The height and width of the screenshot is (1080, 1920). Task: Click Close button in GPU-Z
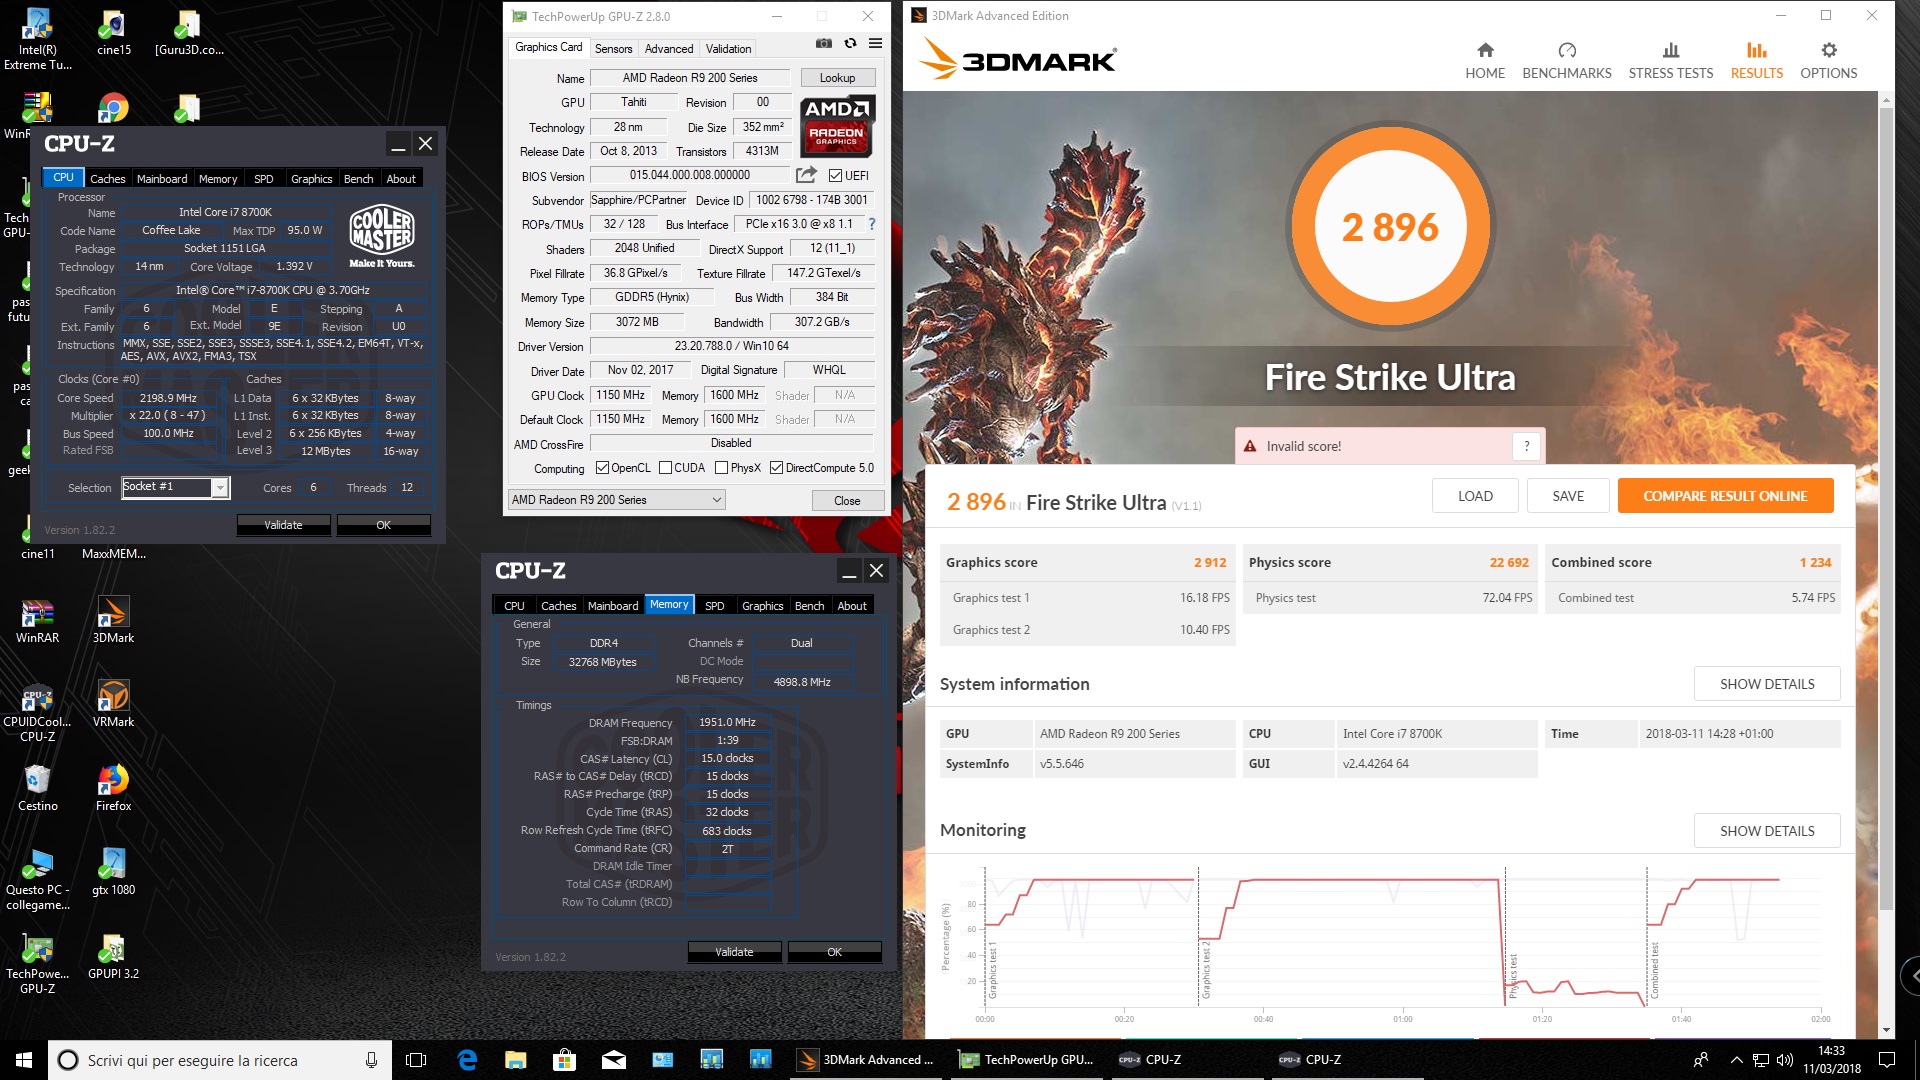[847, 501]
